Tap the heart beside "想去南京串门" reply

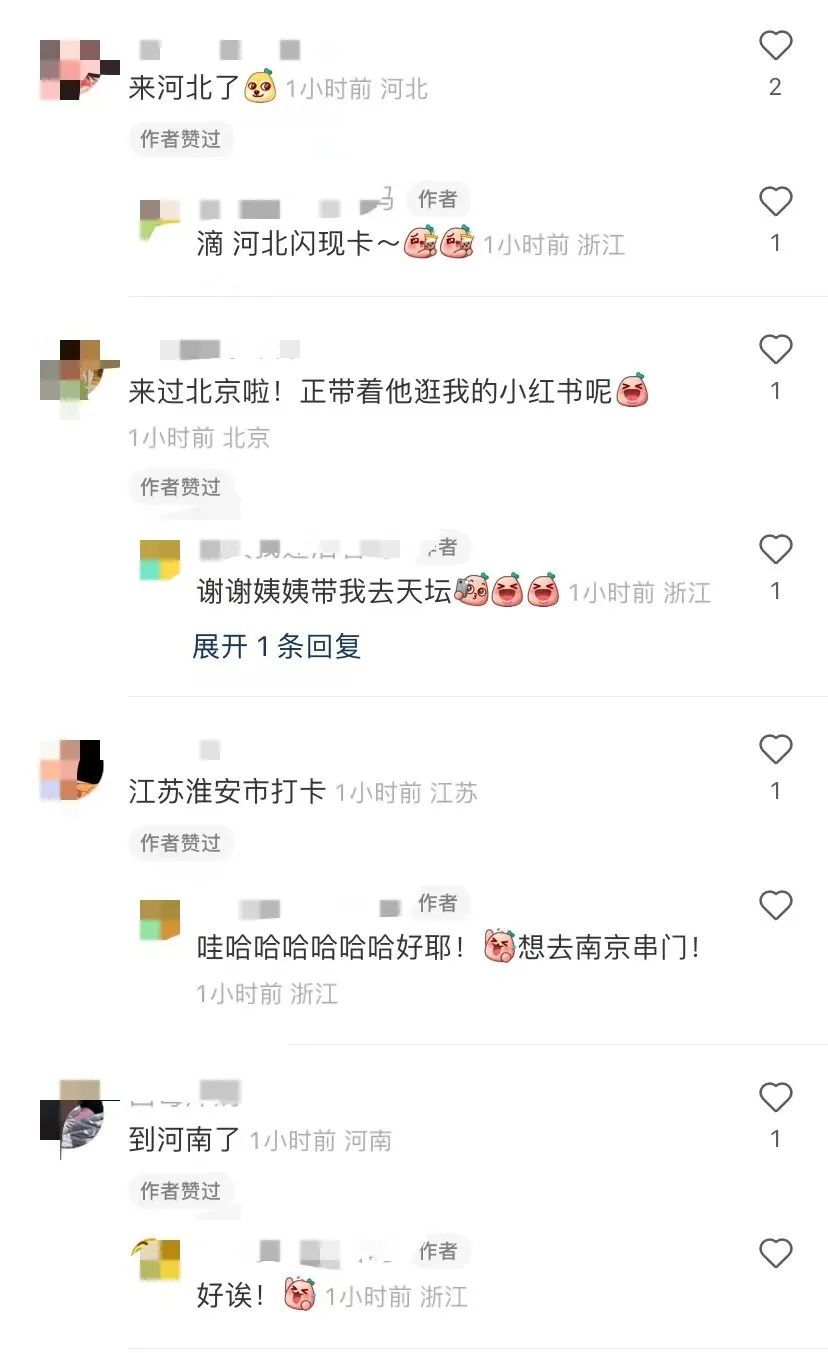776,905
